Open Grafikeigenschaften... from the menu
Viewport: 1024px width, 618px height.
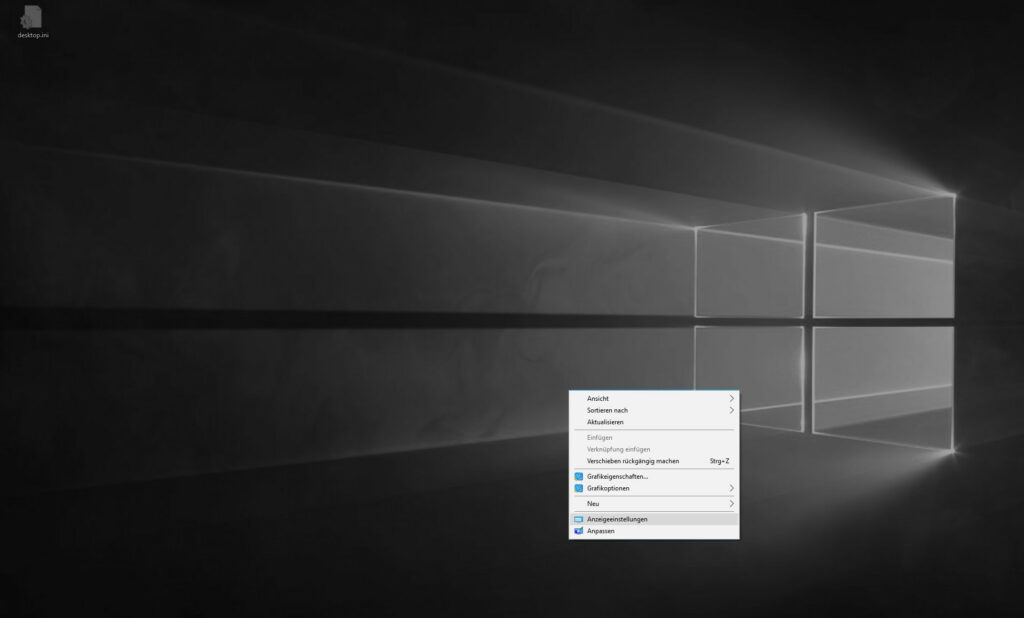click(x=654, y=476)
